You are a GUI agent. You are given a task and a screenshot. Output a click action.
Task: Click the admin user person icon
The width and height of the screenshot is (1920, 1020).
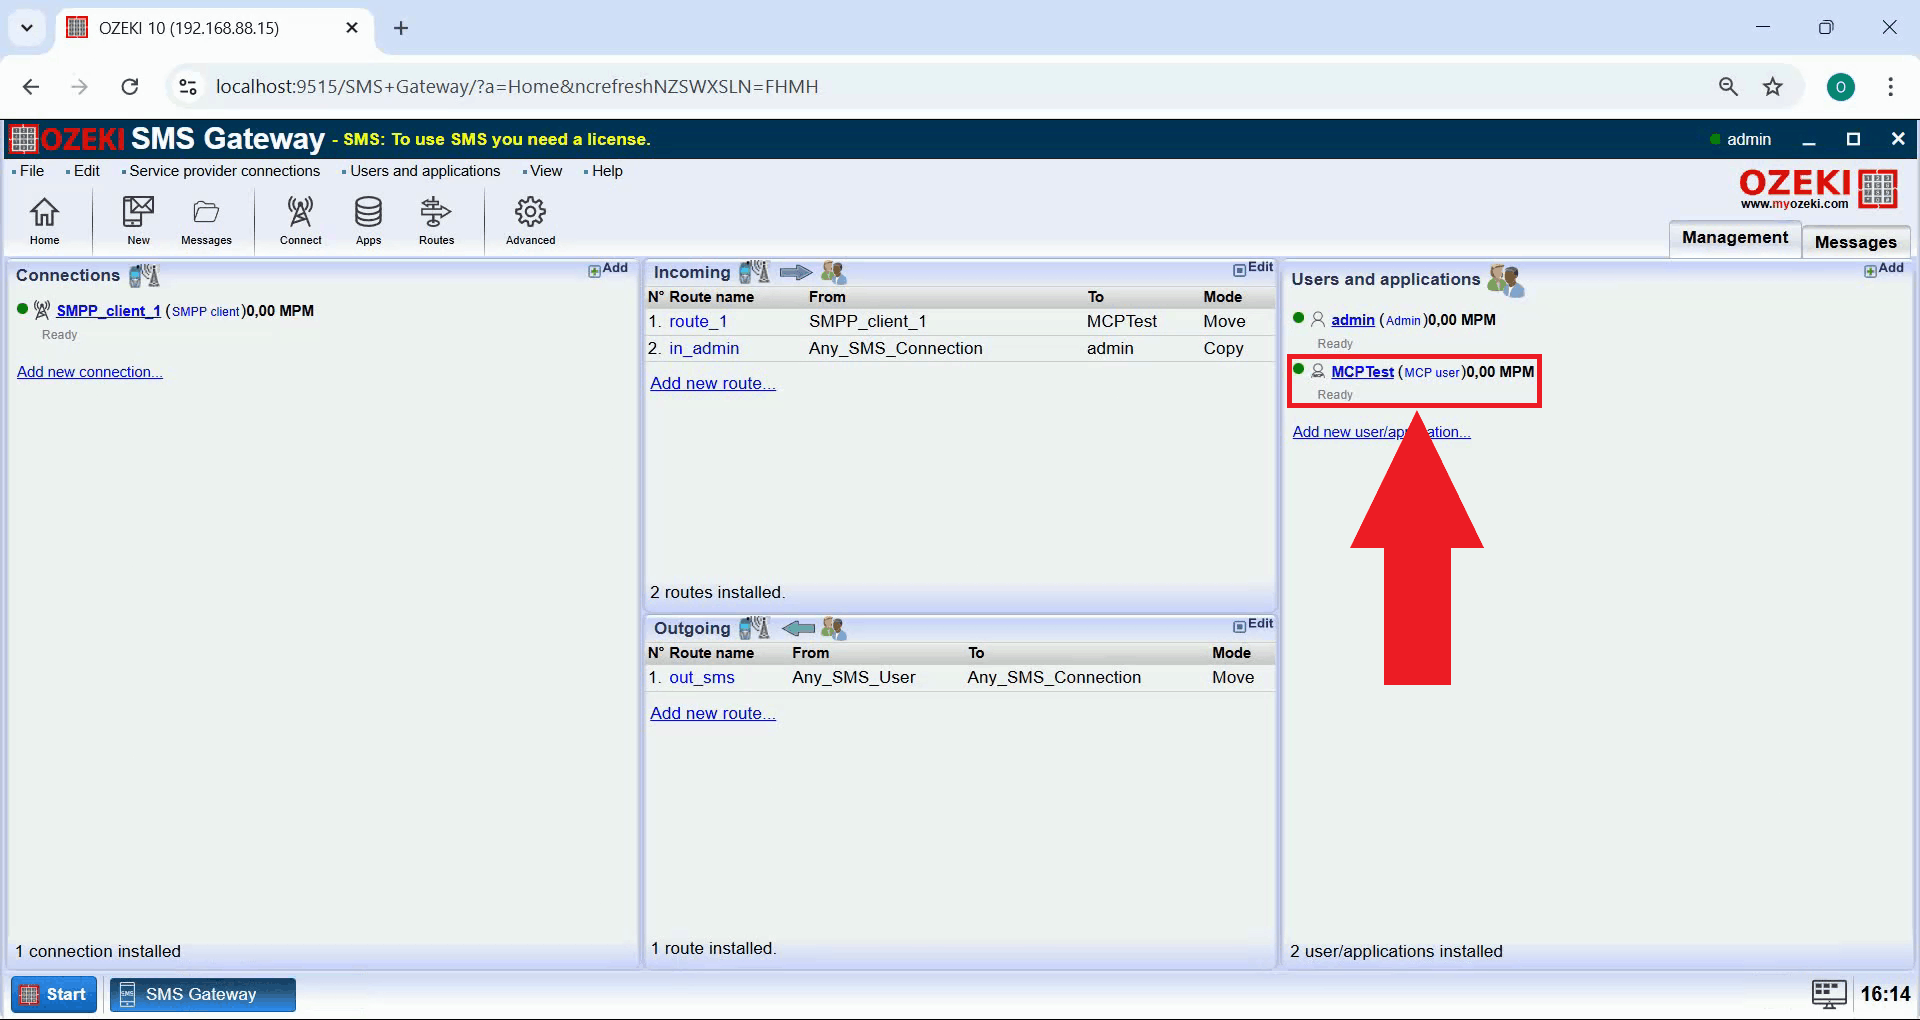[1318, 319]
